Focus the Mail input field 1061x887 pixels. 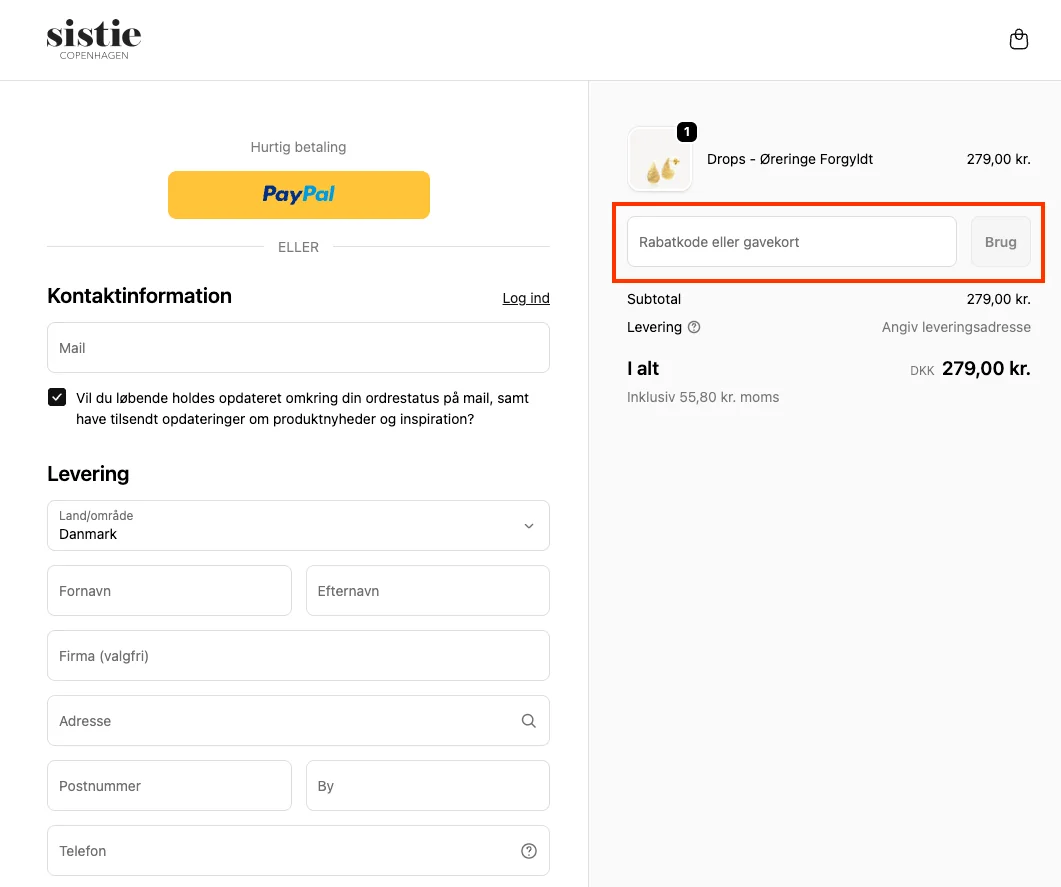[298, 348]
